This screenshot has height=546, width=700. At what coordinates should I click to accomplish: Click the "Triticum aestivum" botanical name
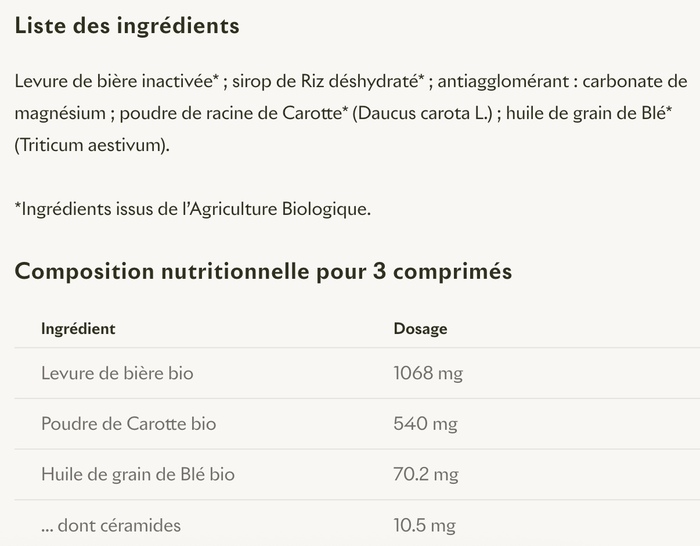point(92,145)
